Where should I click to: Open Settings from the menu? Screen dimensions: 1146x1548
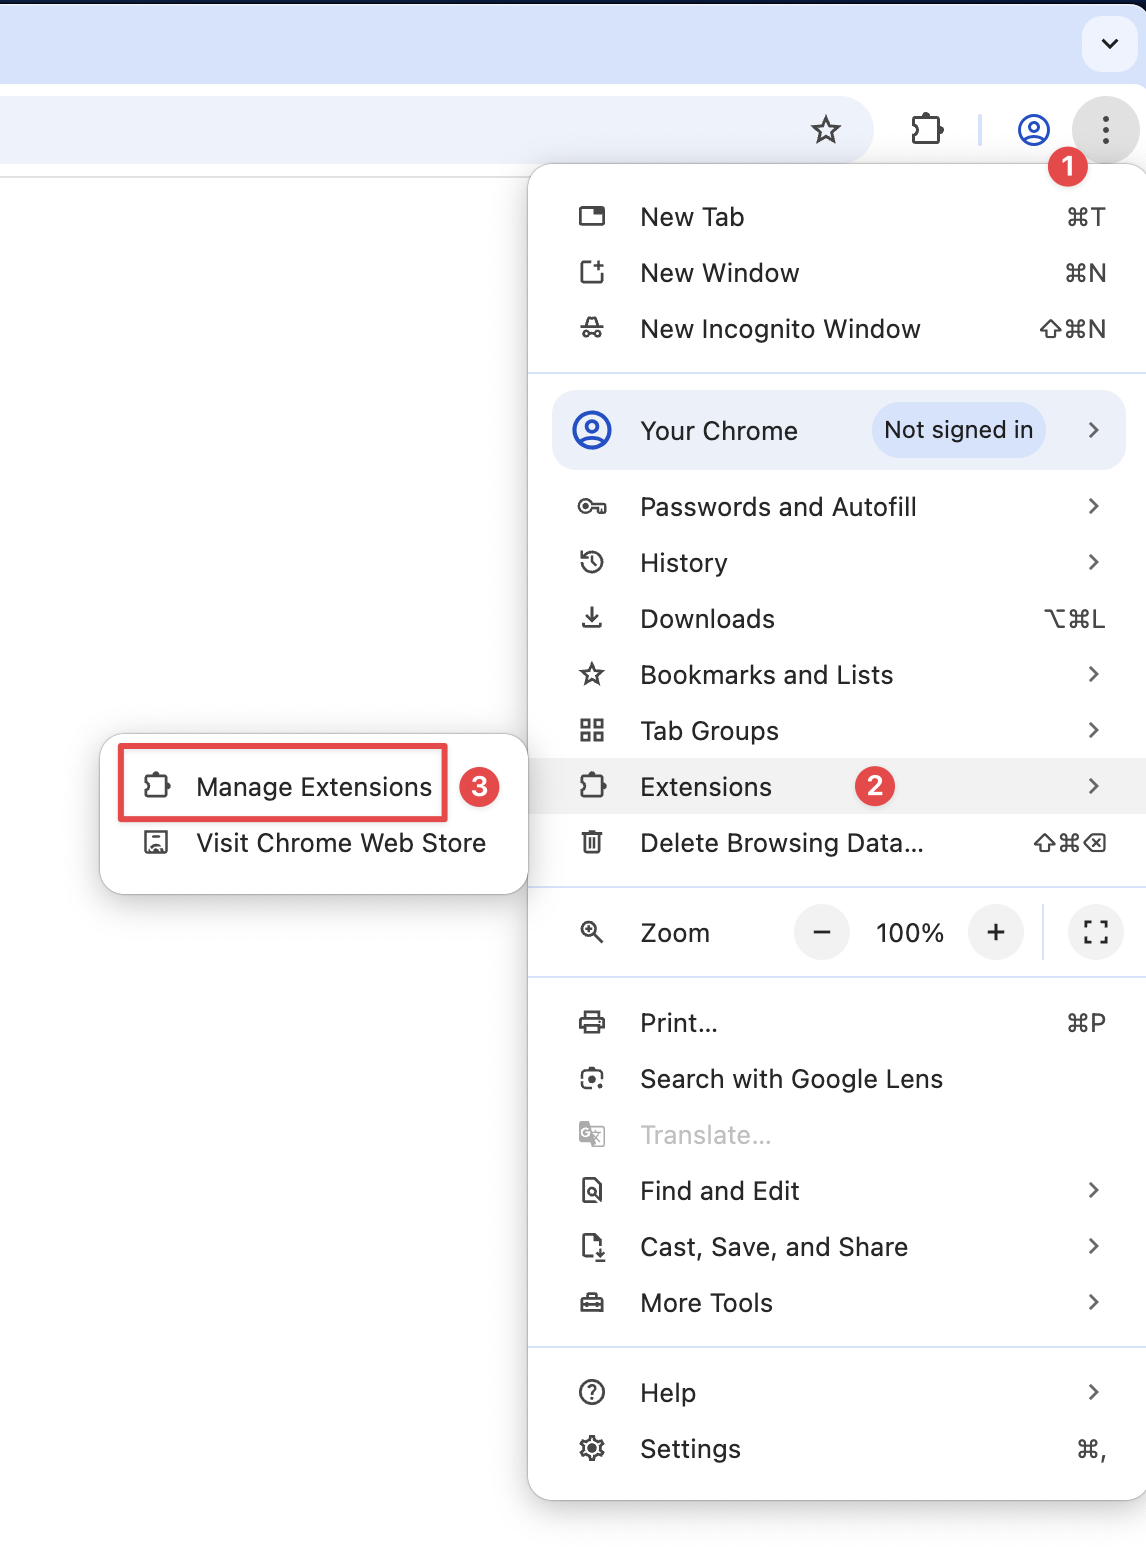(x=837, y=1449)
